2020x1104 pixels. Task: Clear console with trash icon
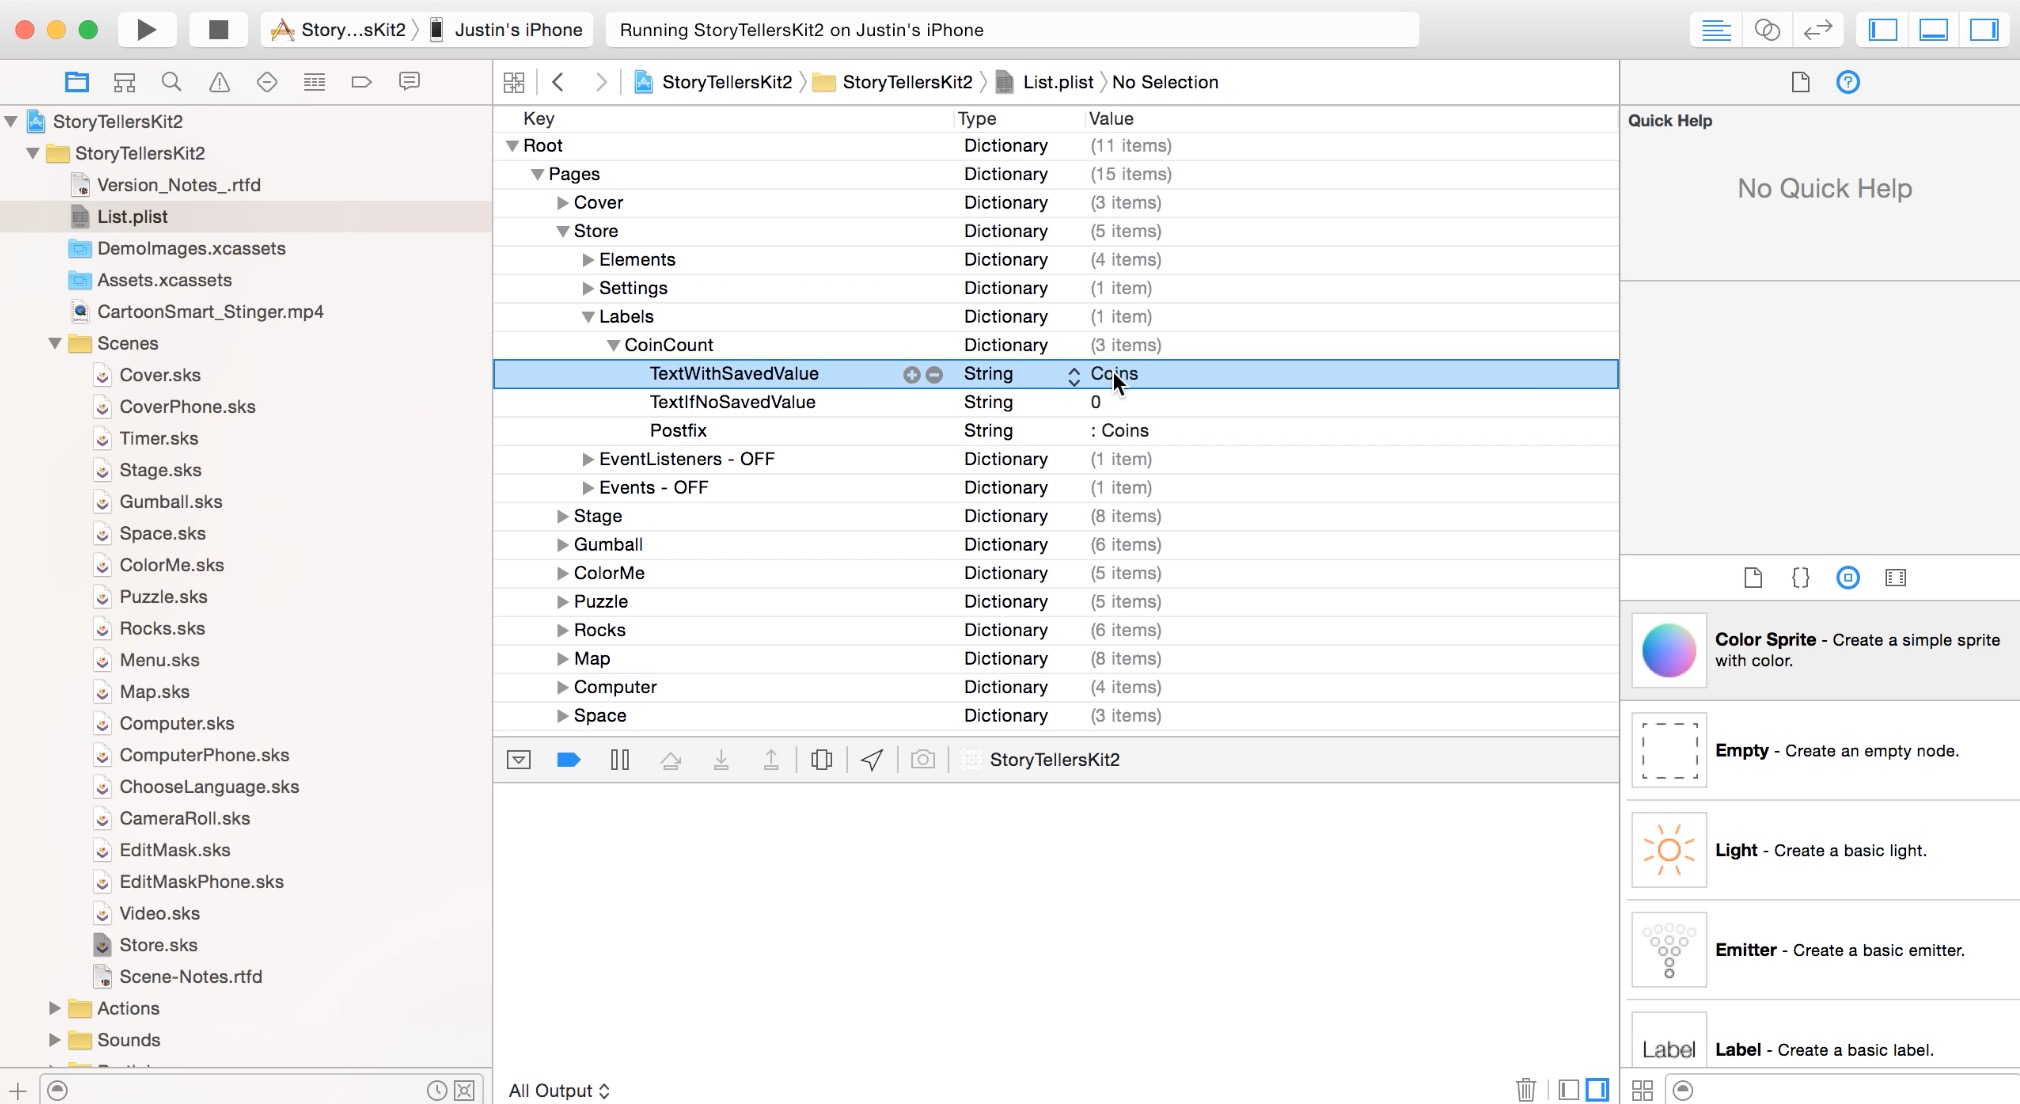tap(1526, 1090)
